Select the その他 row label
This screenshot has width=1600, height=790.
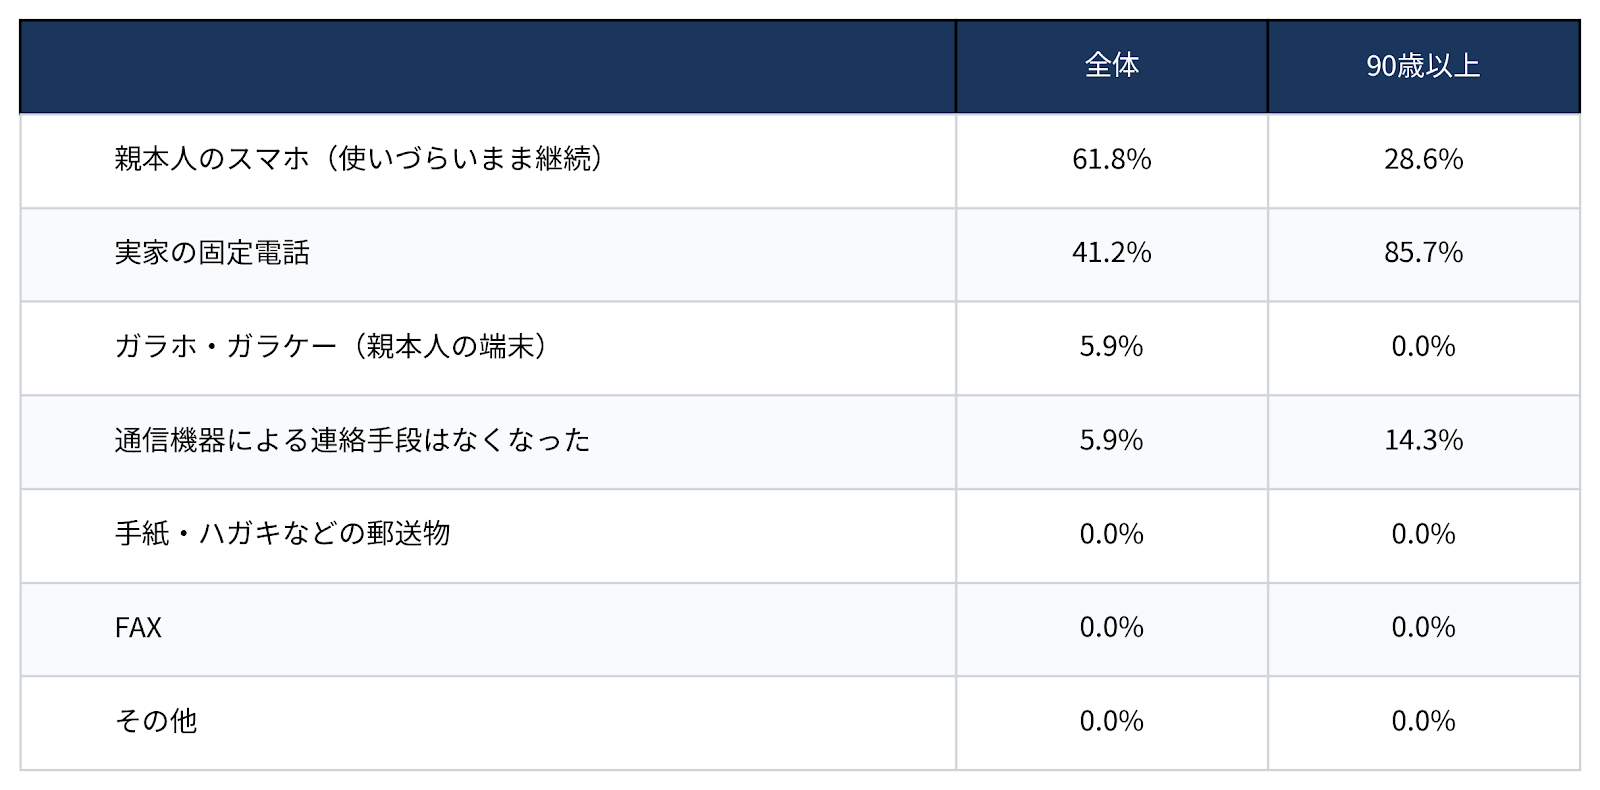click(155, 721)
